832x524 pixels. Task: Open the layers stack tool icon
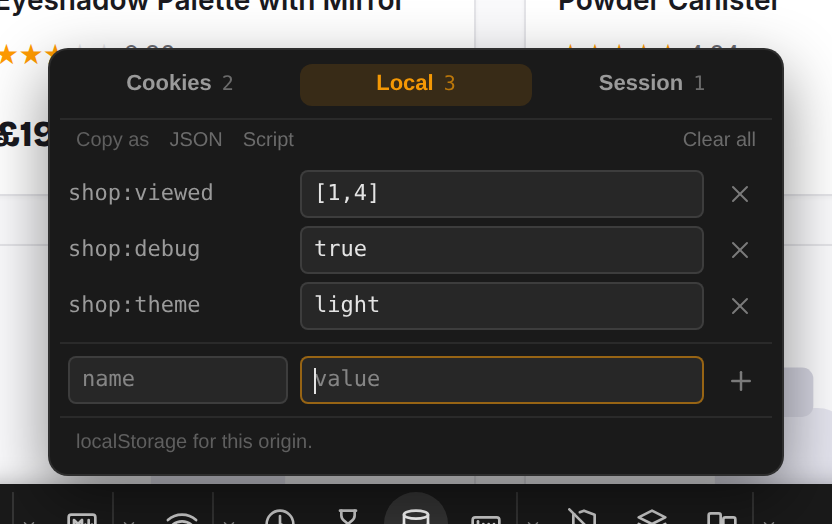tap(652, 517)
